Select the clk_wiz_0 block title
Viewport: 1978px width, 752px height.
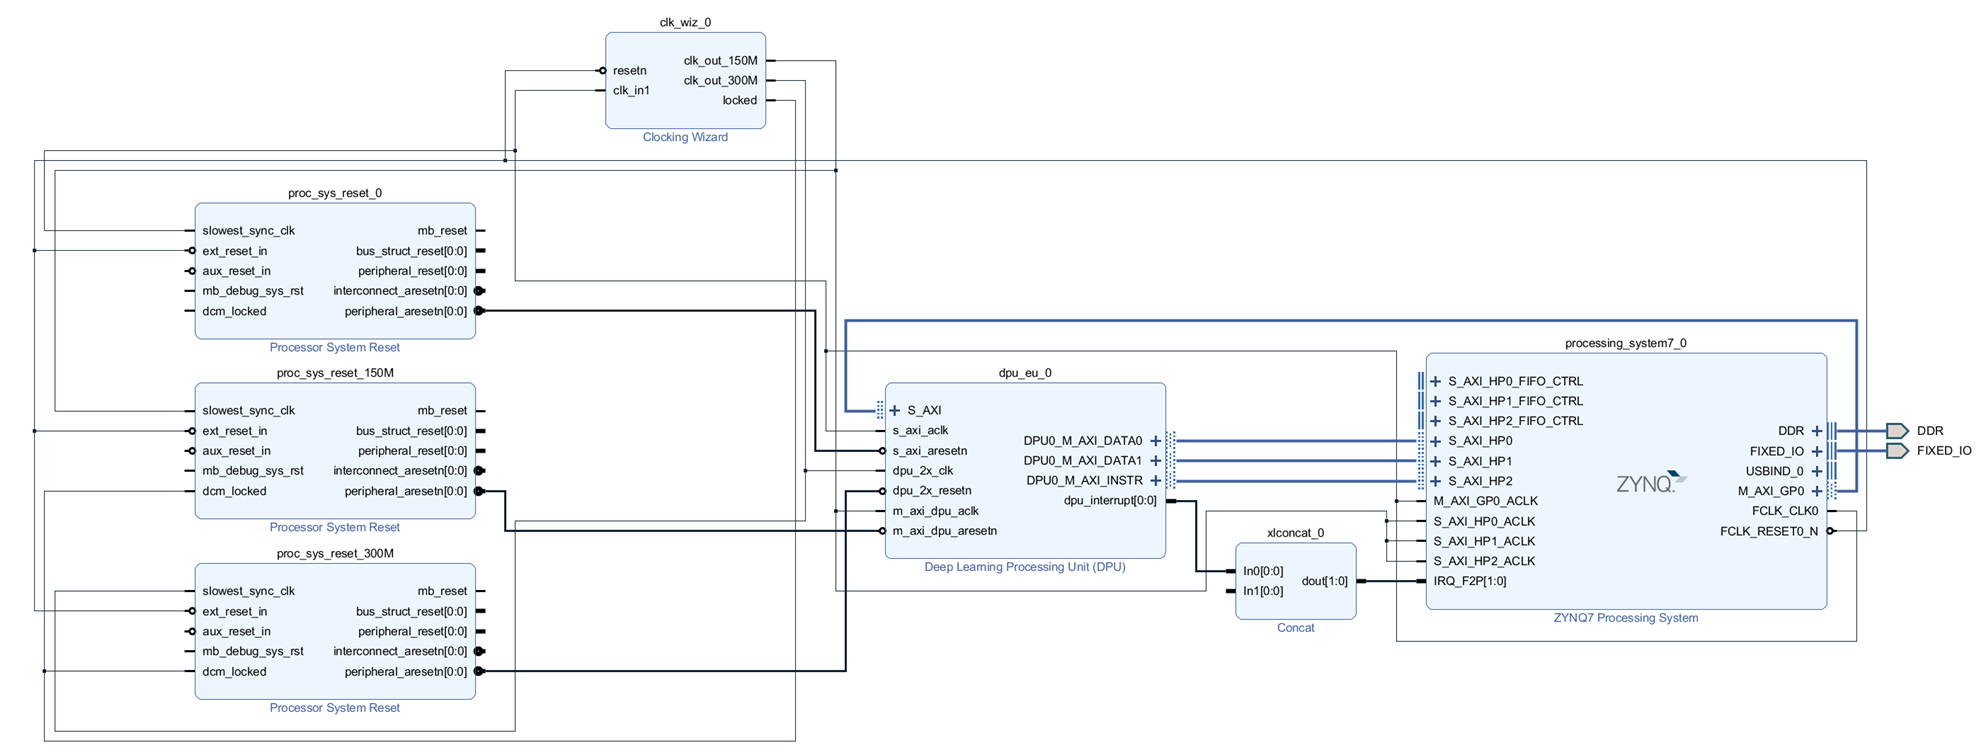point(685,22)
